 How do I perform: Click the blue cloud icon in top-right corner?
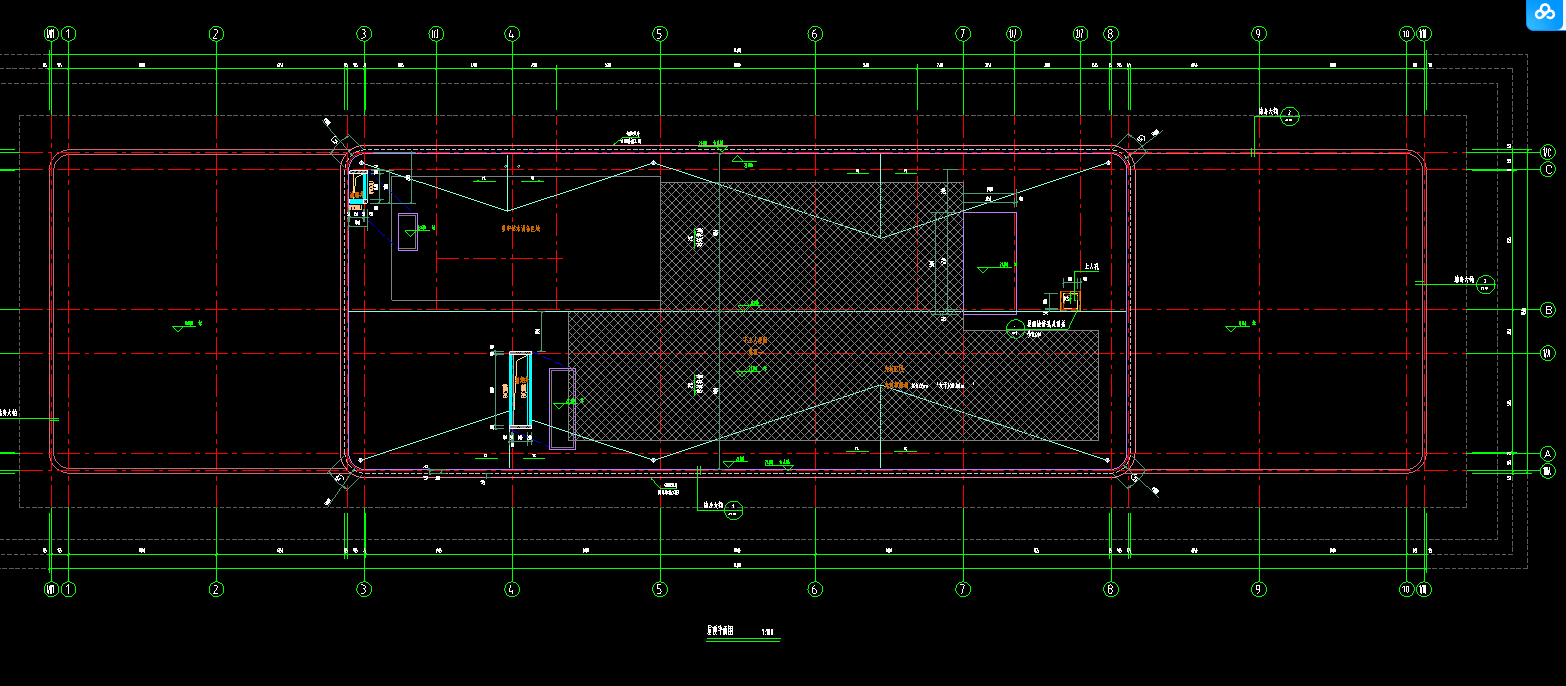1545,14
